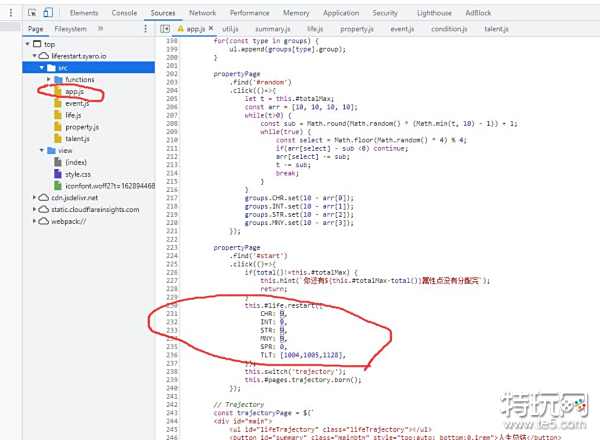
Task: Click the '#random' string on line 203
Action: tap(273, 82)
